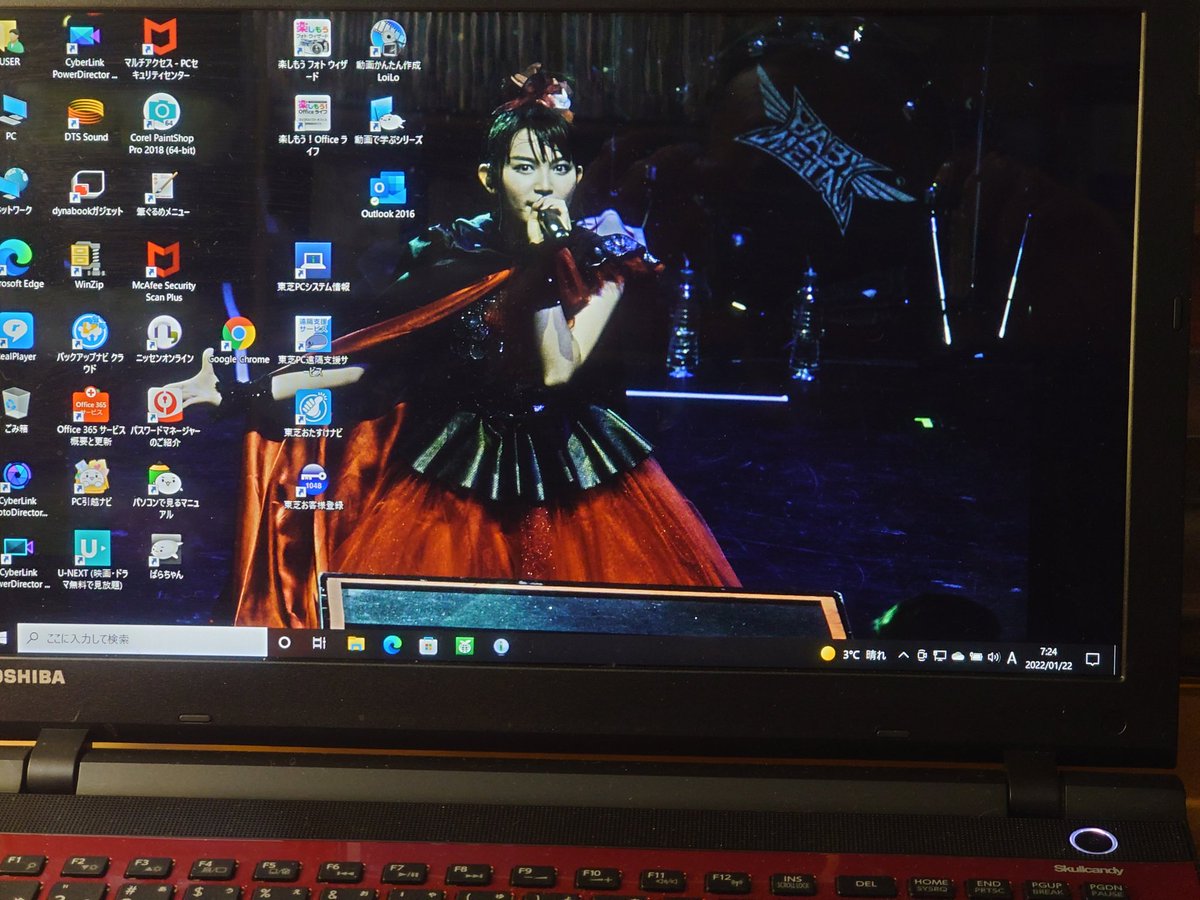Launch Outlook 2016 from the desktop
This screenshot has height=900, width=1200.
tap(388, 195)
